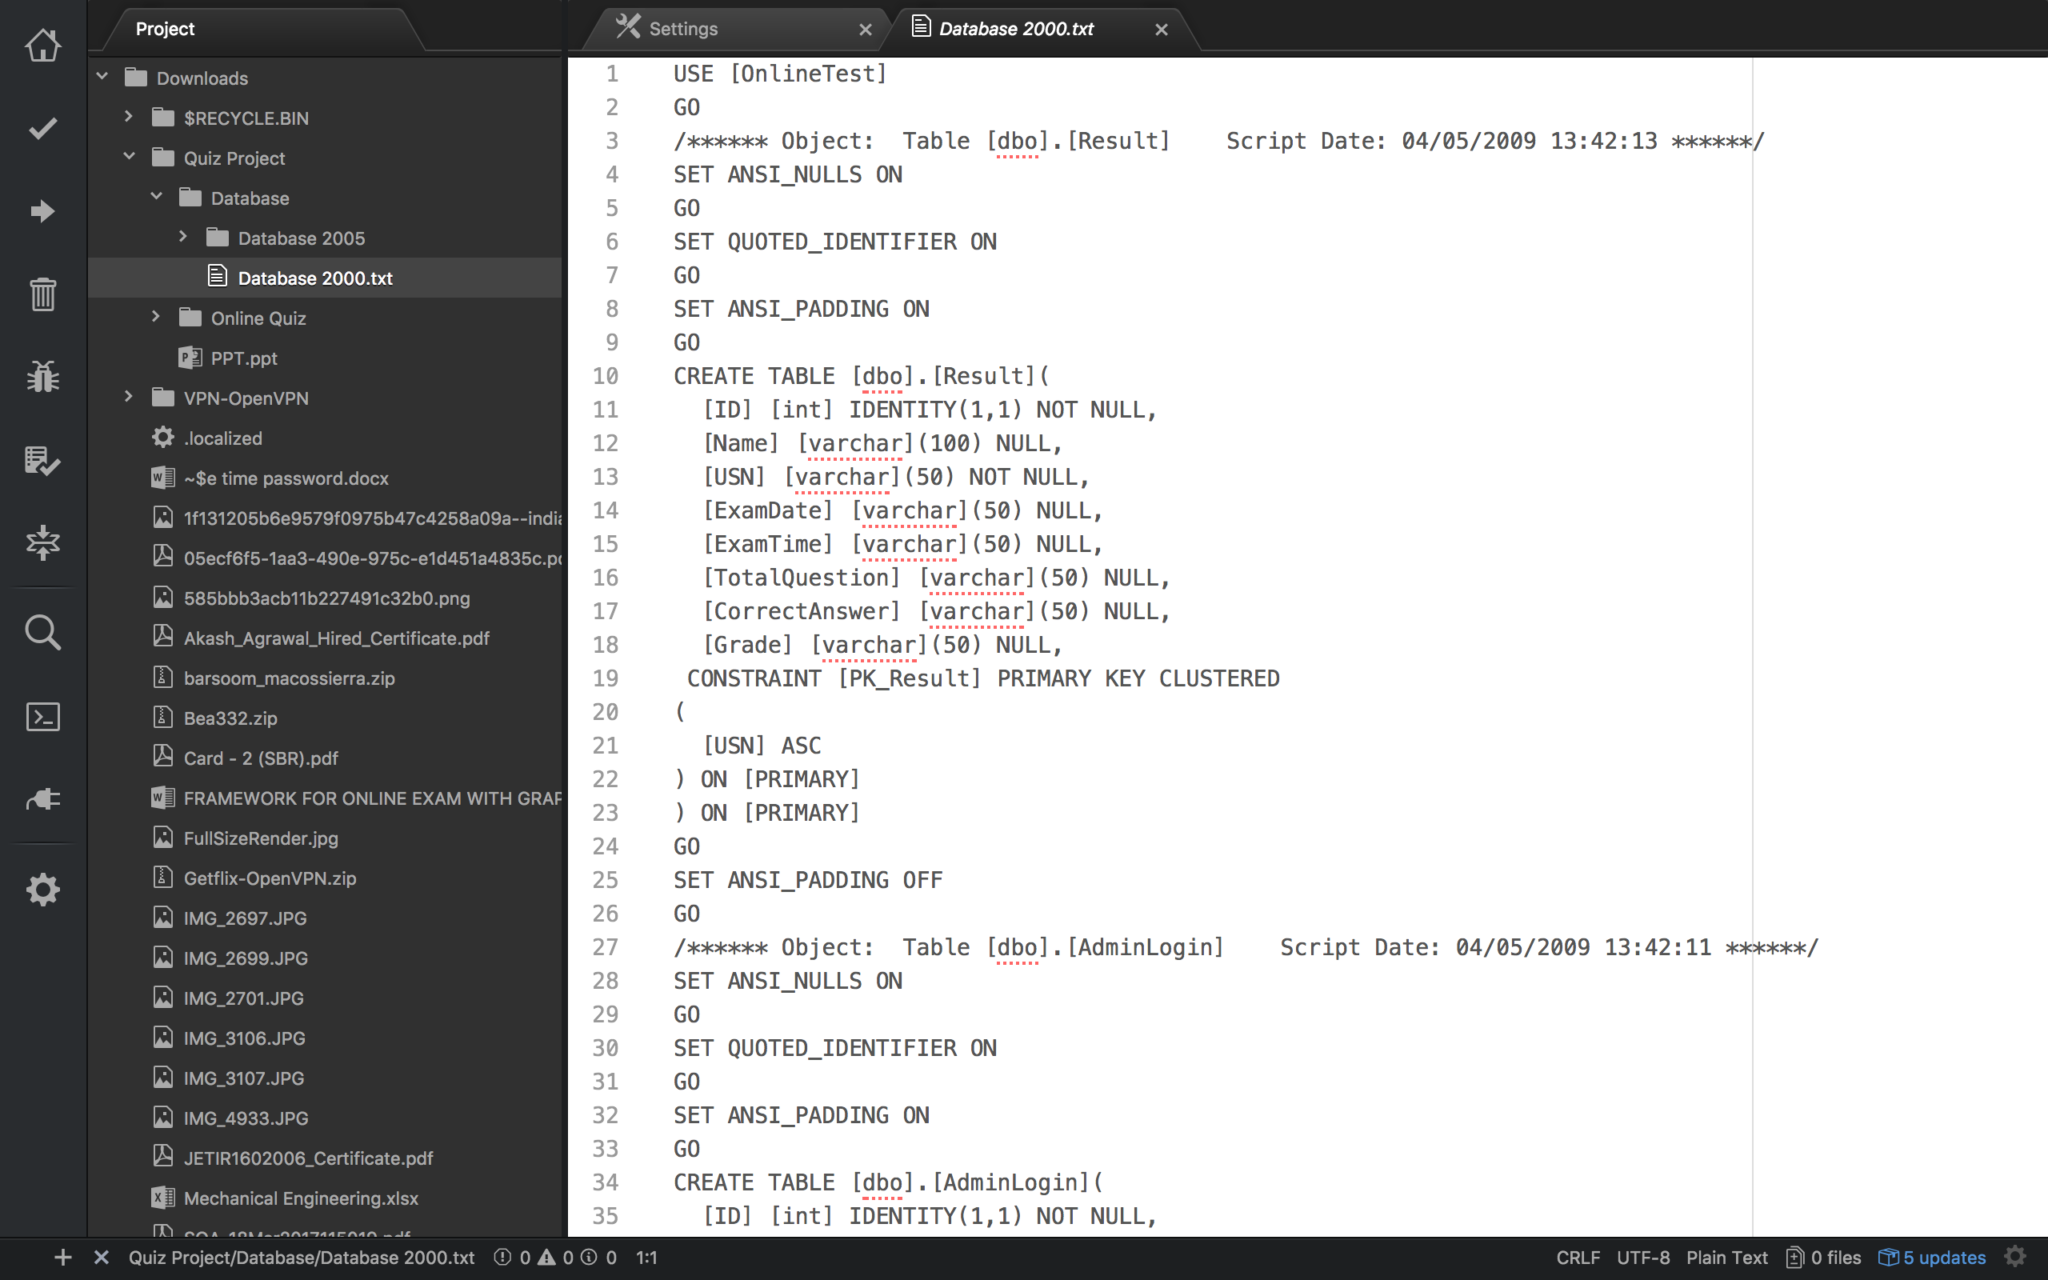Image resolution: width=2048 pixels, height=1280 pixels.
Task: Click the Source Control icon
Action: [x=41, y=460]
